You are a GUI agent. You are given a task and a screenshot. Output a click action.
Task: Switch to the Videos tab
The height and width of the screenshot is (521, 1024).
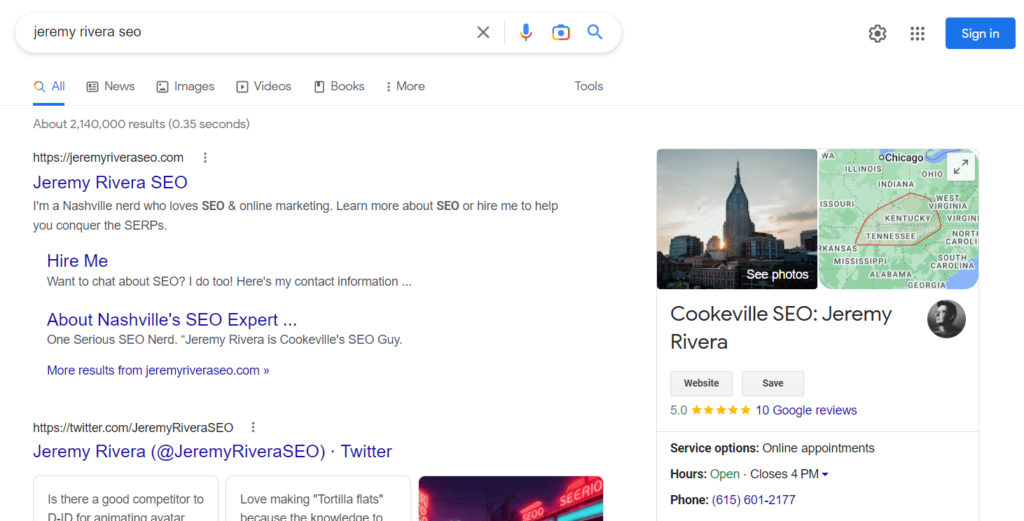pyautogui.click(x=264, y=86)
